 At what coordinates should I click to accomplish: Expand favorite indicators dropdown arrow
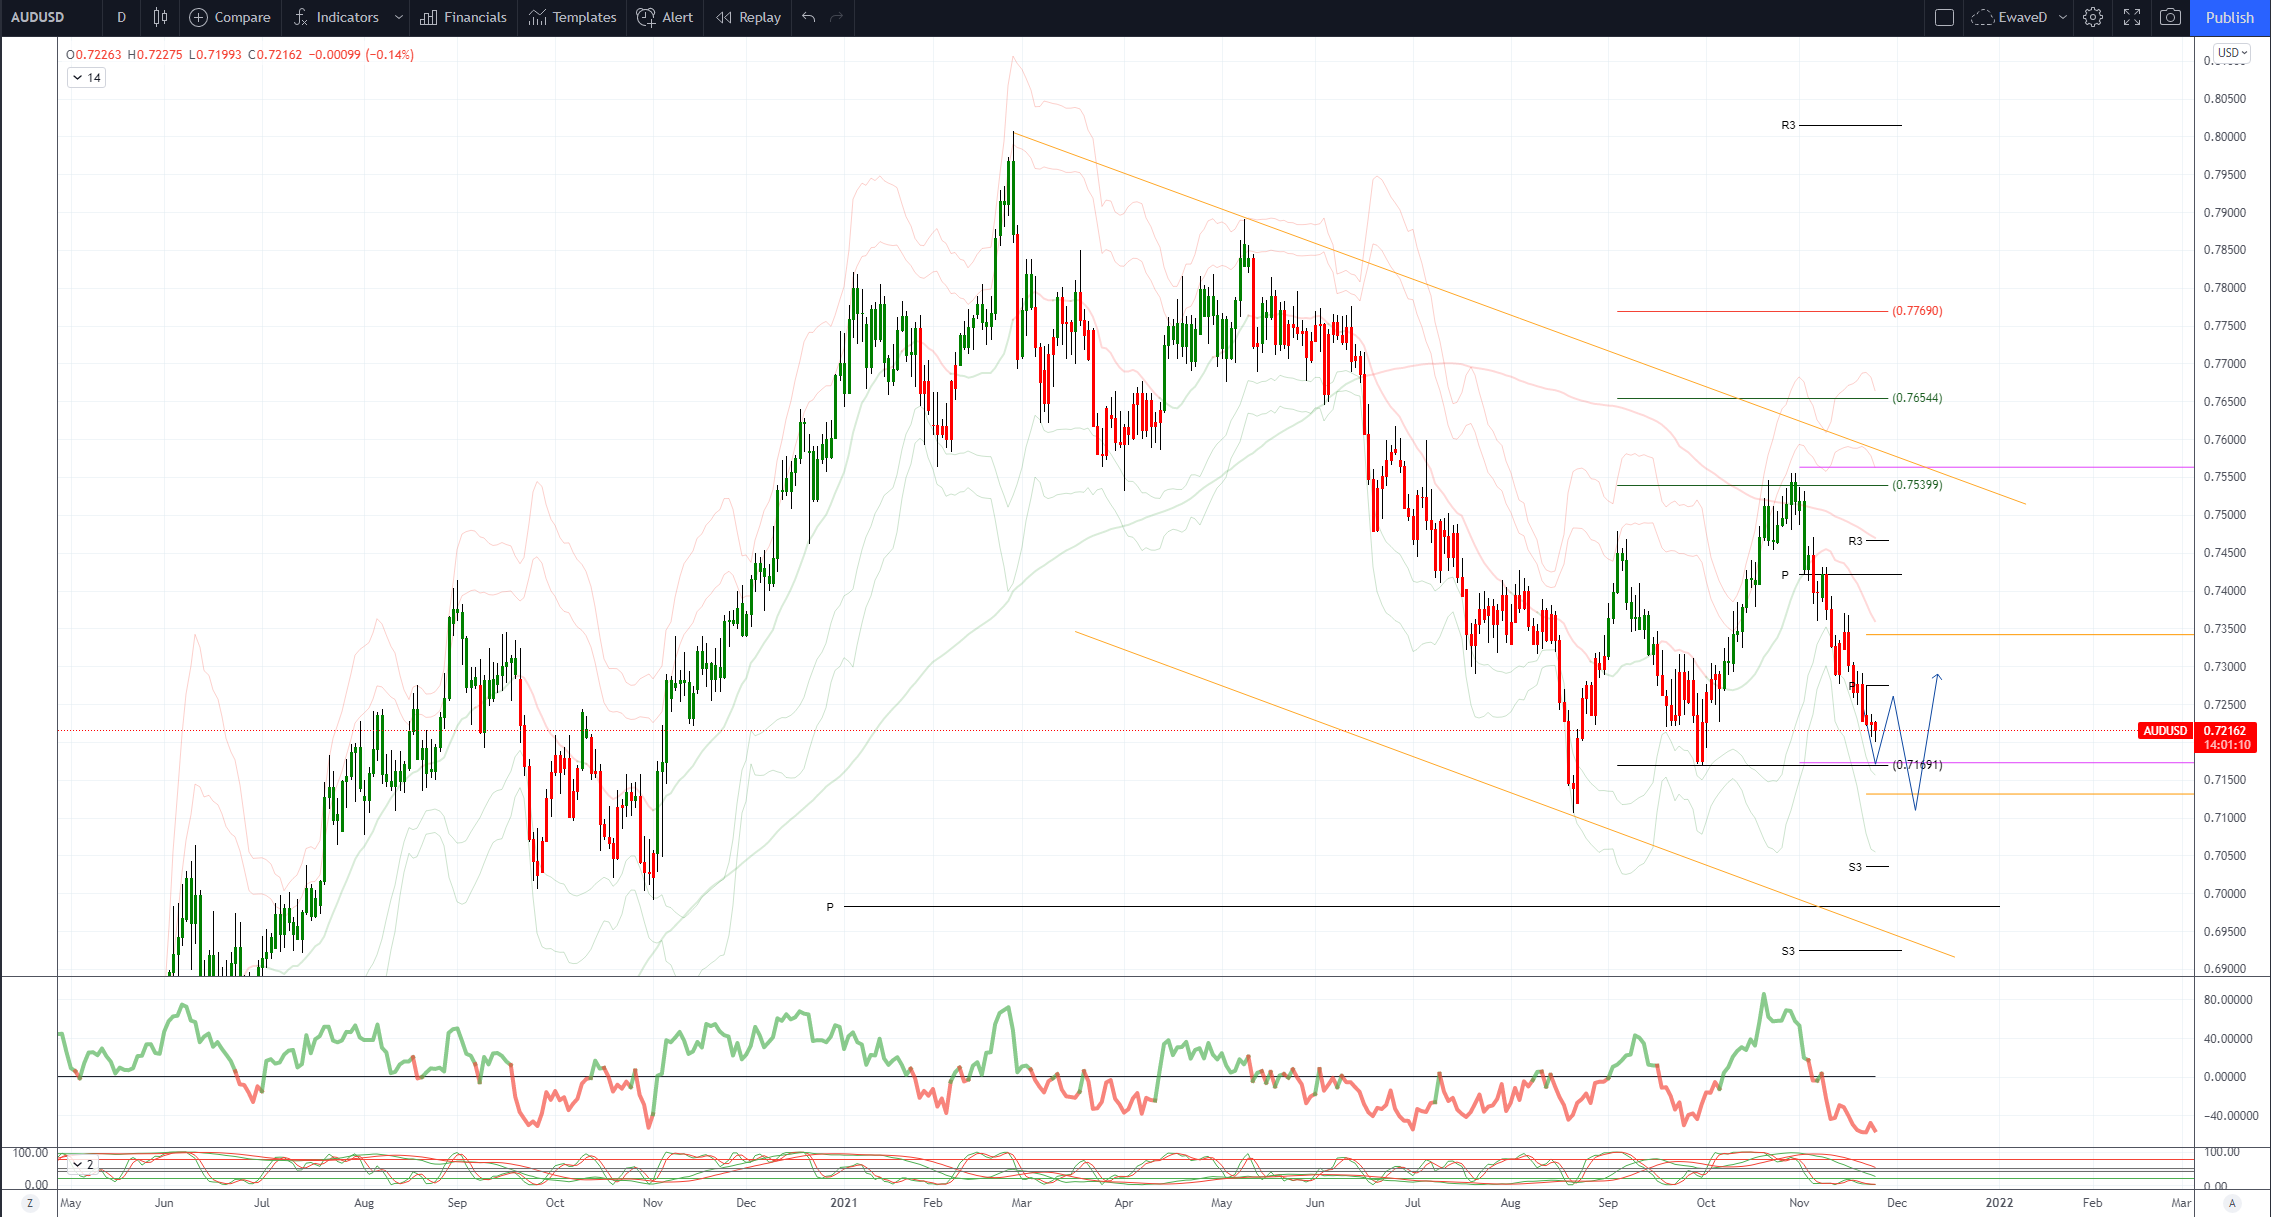click(399, 17)
